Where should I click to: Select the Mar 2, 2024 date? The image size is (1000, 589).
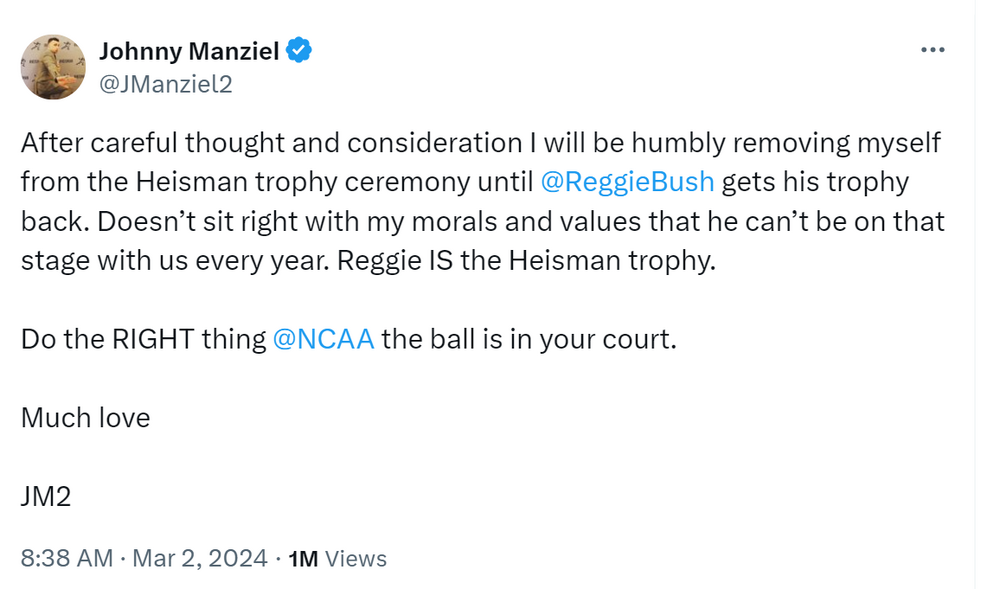click(x=199, y=558)
